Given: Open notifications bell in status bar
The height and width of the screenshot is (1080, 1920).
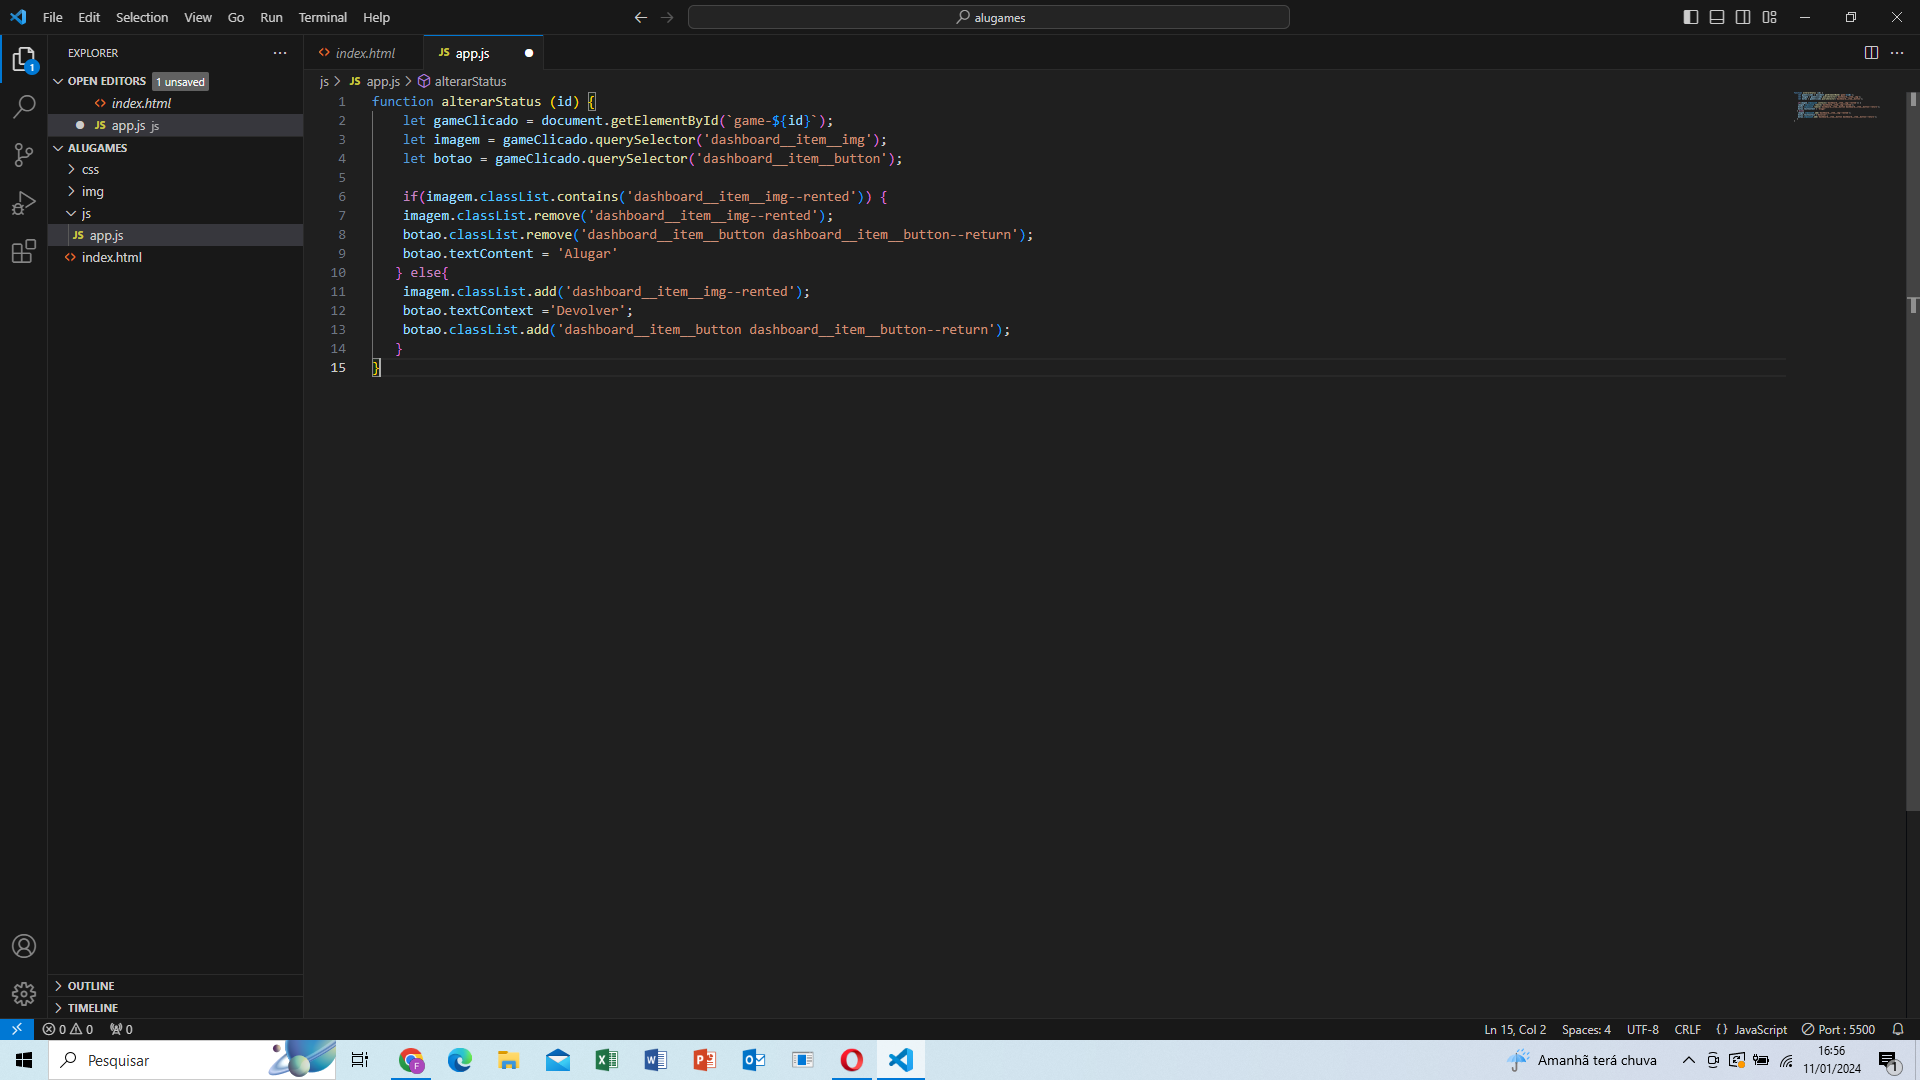Looking at the screenshot, I should tap(1898, 1029).
